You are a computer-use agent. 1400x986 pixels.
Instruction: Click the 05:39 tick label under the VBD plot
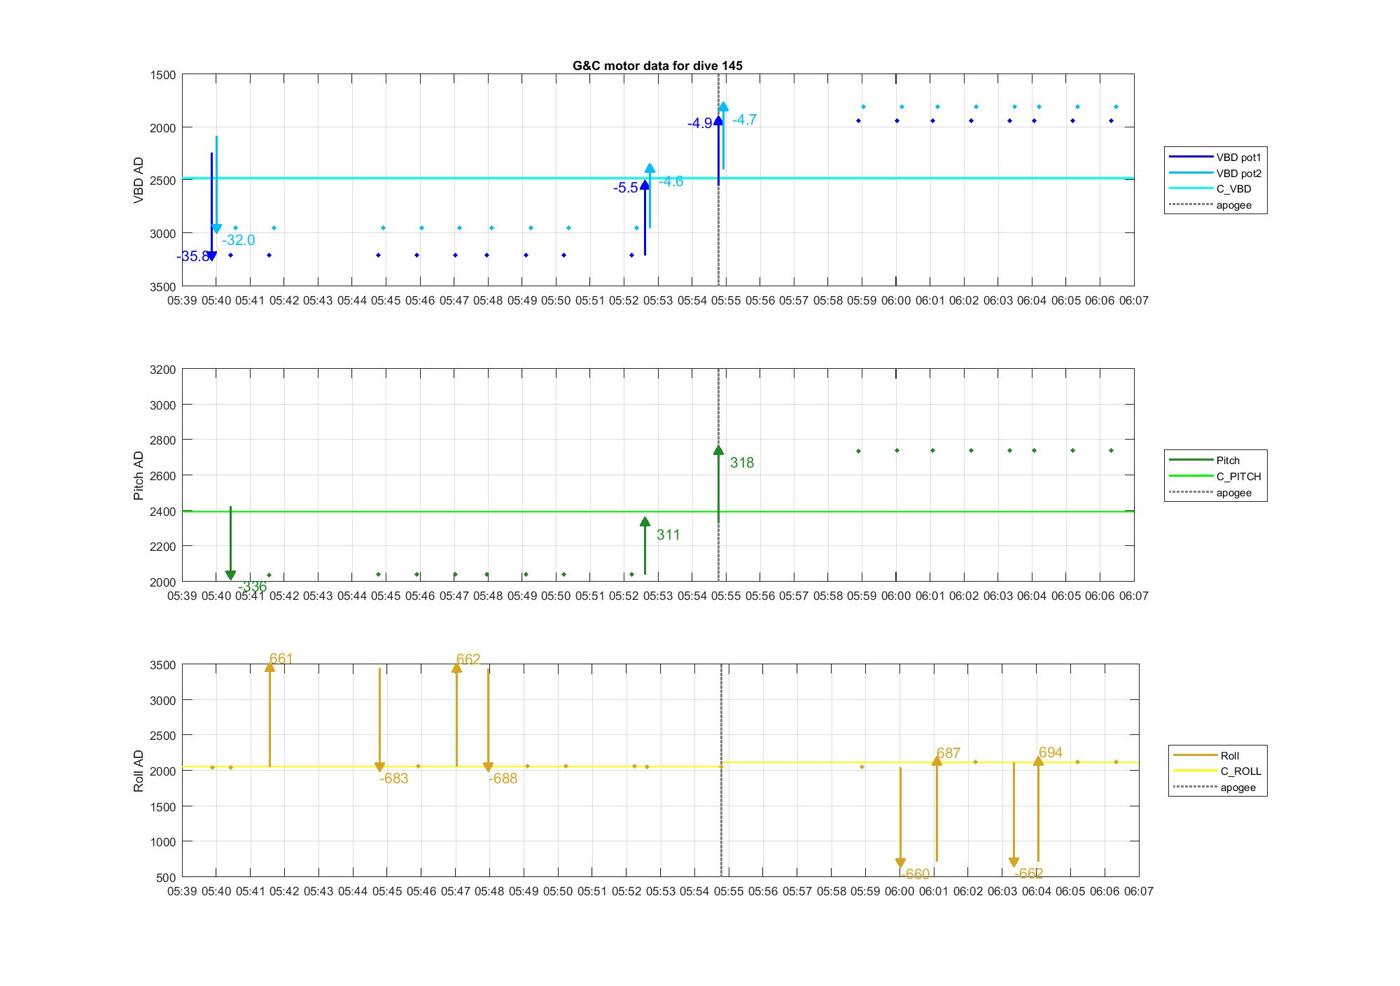click(182, 300)
